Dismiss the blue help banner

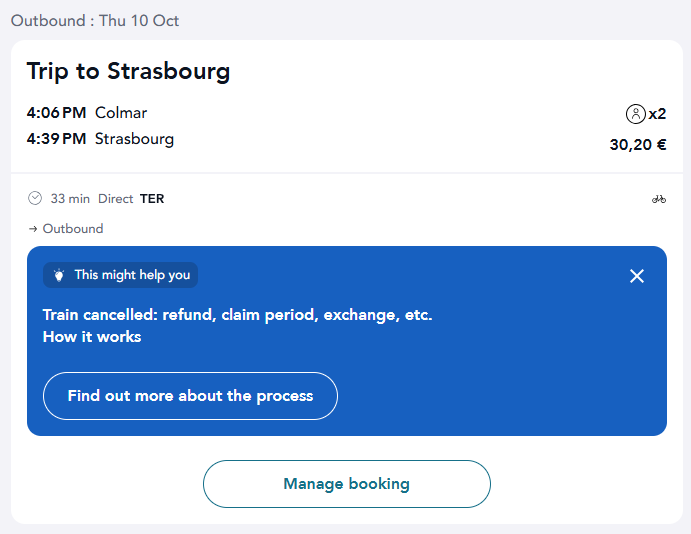coord(636,276)
